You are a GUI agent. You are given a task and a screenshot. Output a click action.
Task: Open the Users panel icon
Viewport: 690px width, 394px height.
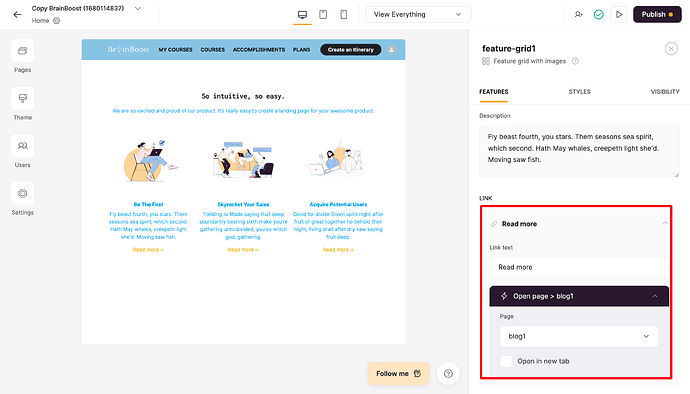[22, 146]
